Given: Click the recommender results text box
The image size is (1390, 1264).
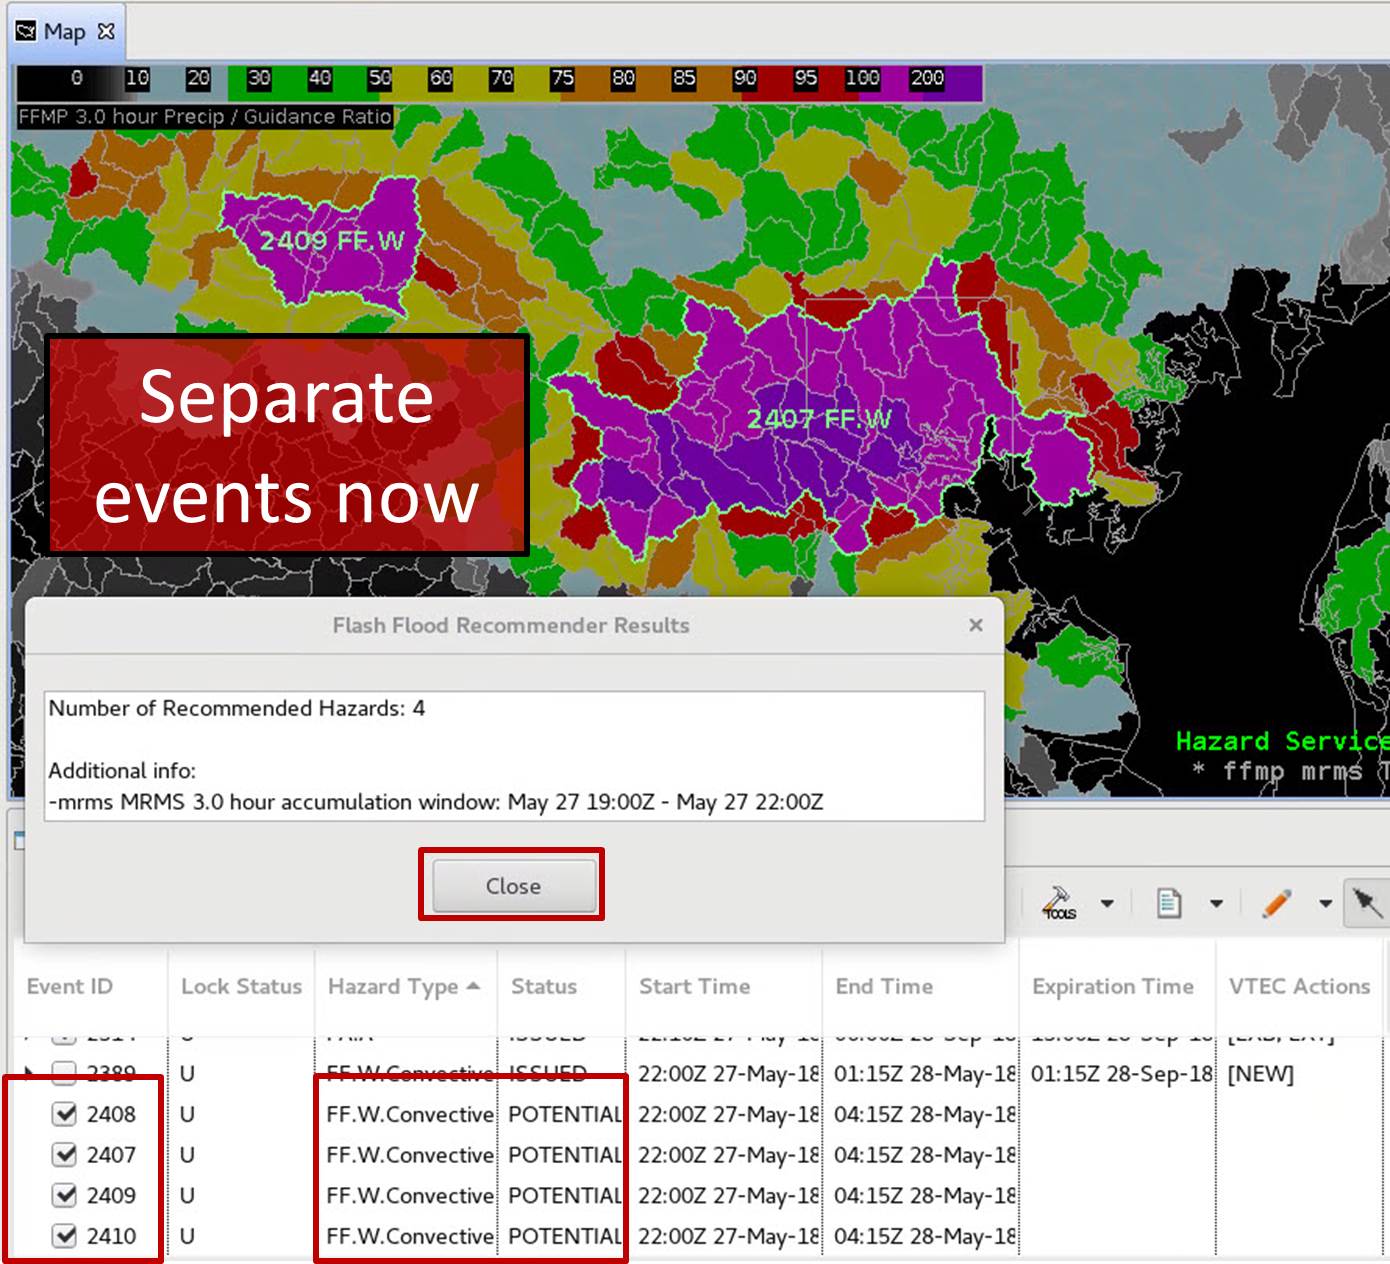Looking at the screenshot, I should tap(514, 756).
